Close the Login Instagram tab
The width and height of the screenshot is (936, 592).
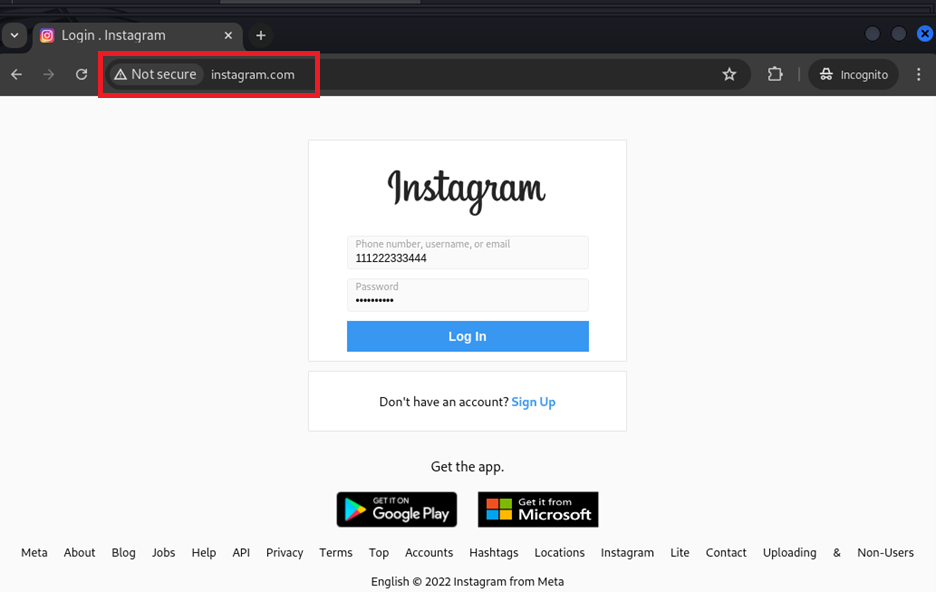tap(228, 35)
